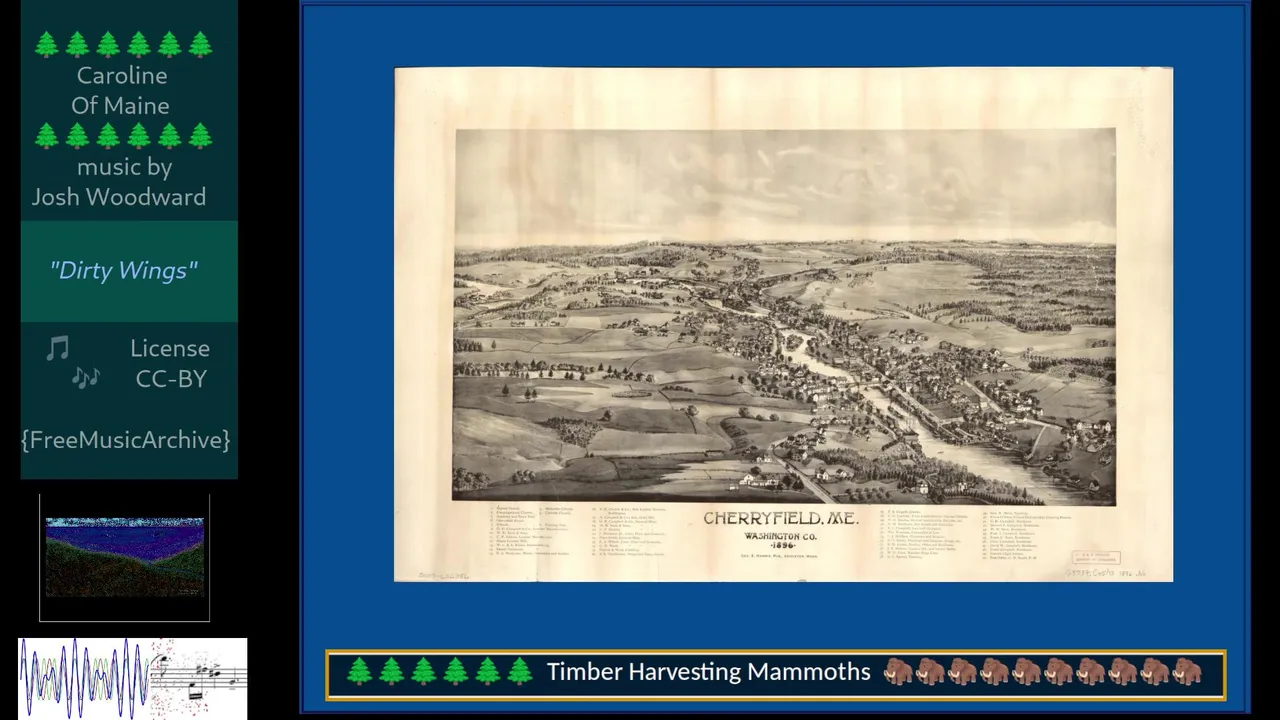
Task: Click the red library stamp on map margin
Action: click(1096, 558)
